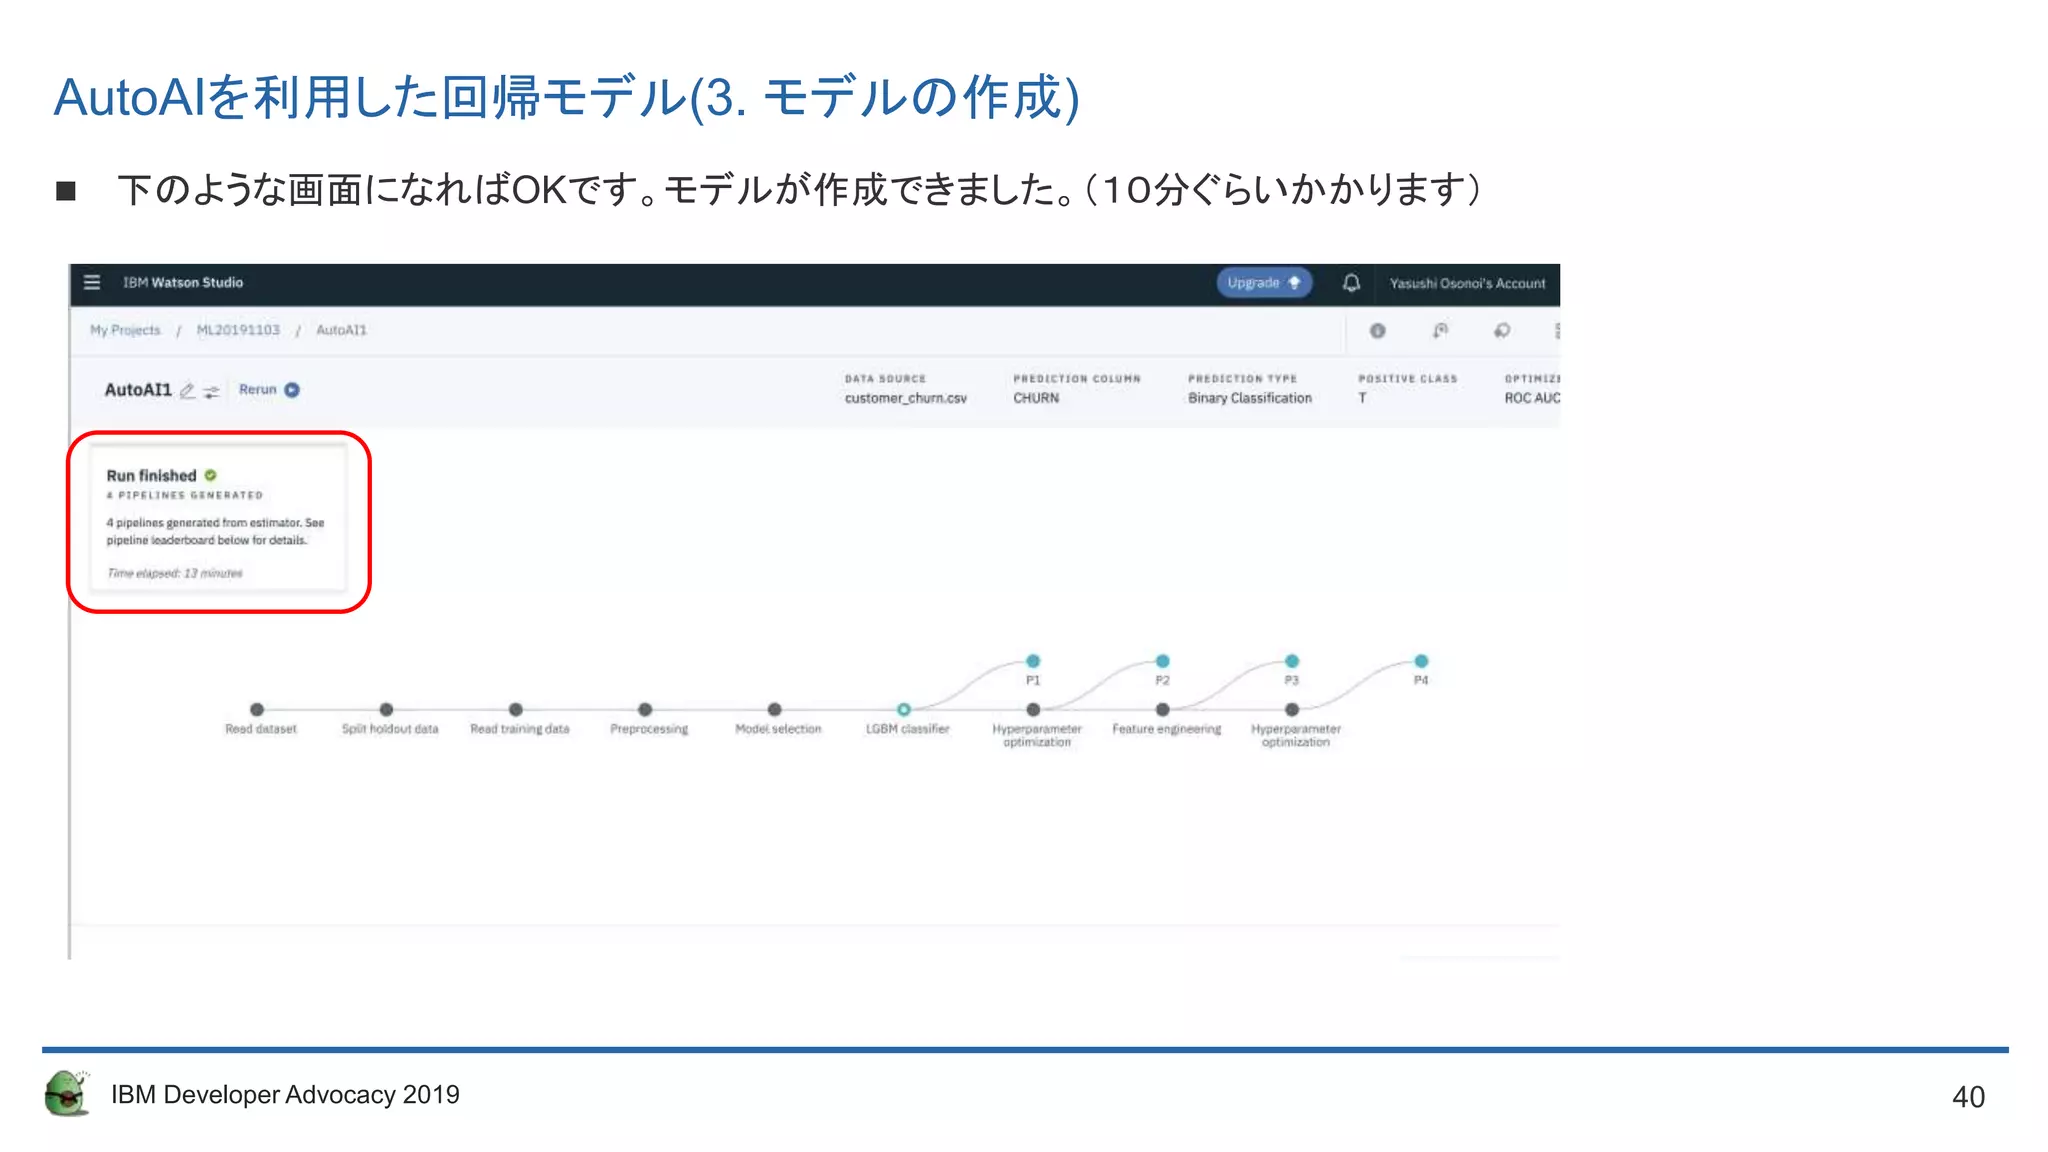Click the IBM Watson Studio title
This screenshot has width=2048, height=1152.
(183, 283)
